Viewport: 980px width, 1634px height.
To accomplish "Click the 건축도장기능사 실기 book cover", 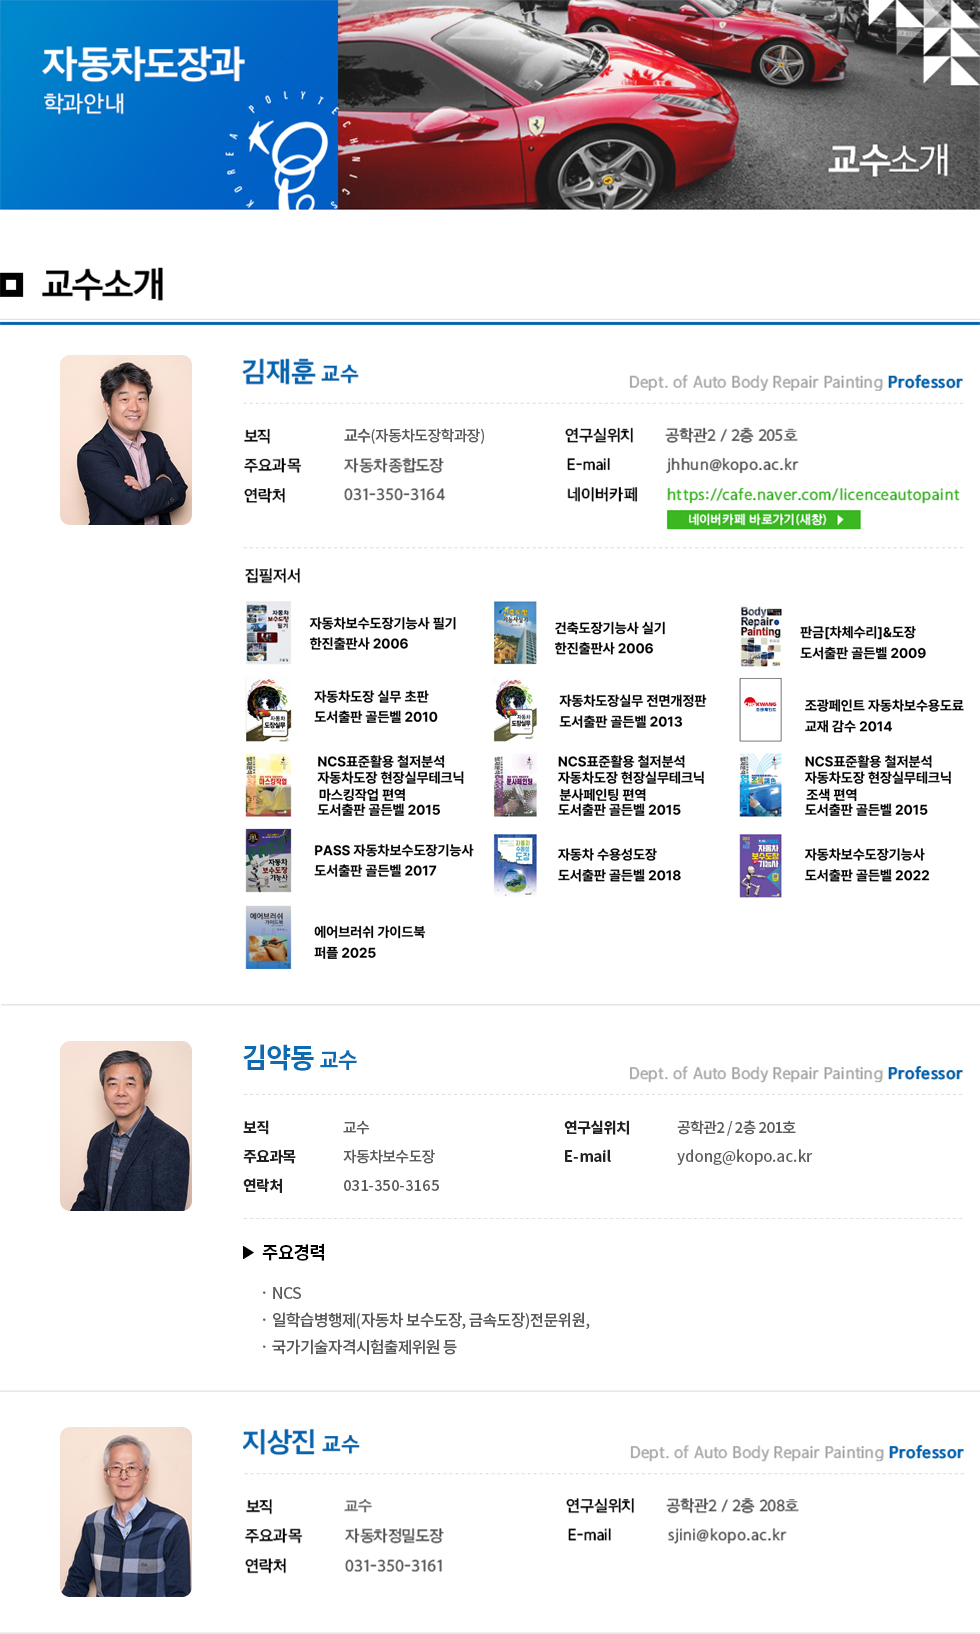I will point(515,633).
